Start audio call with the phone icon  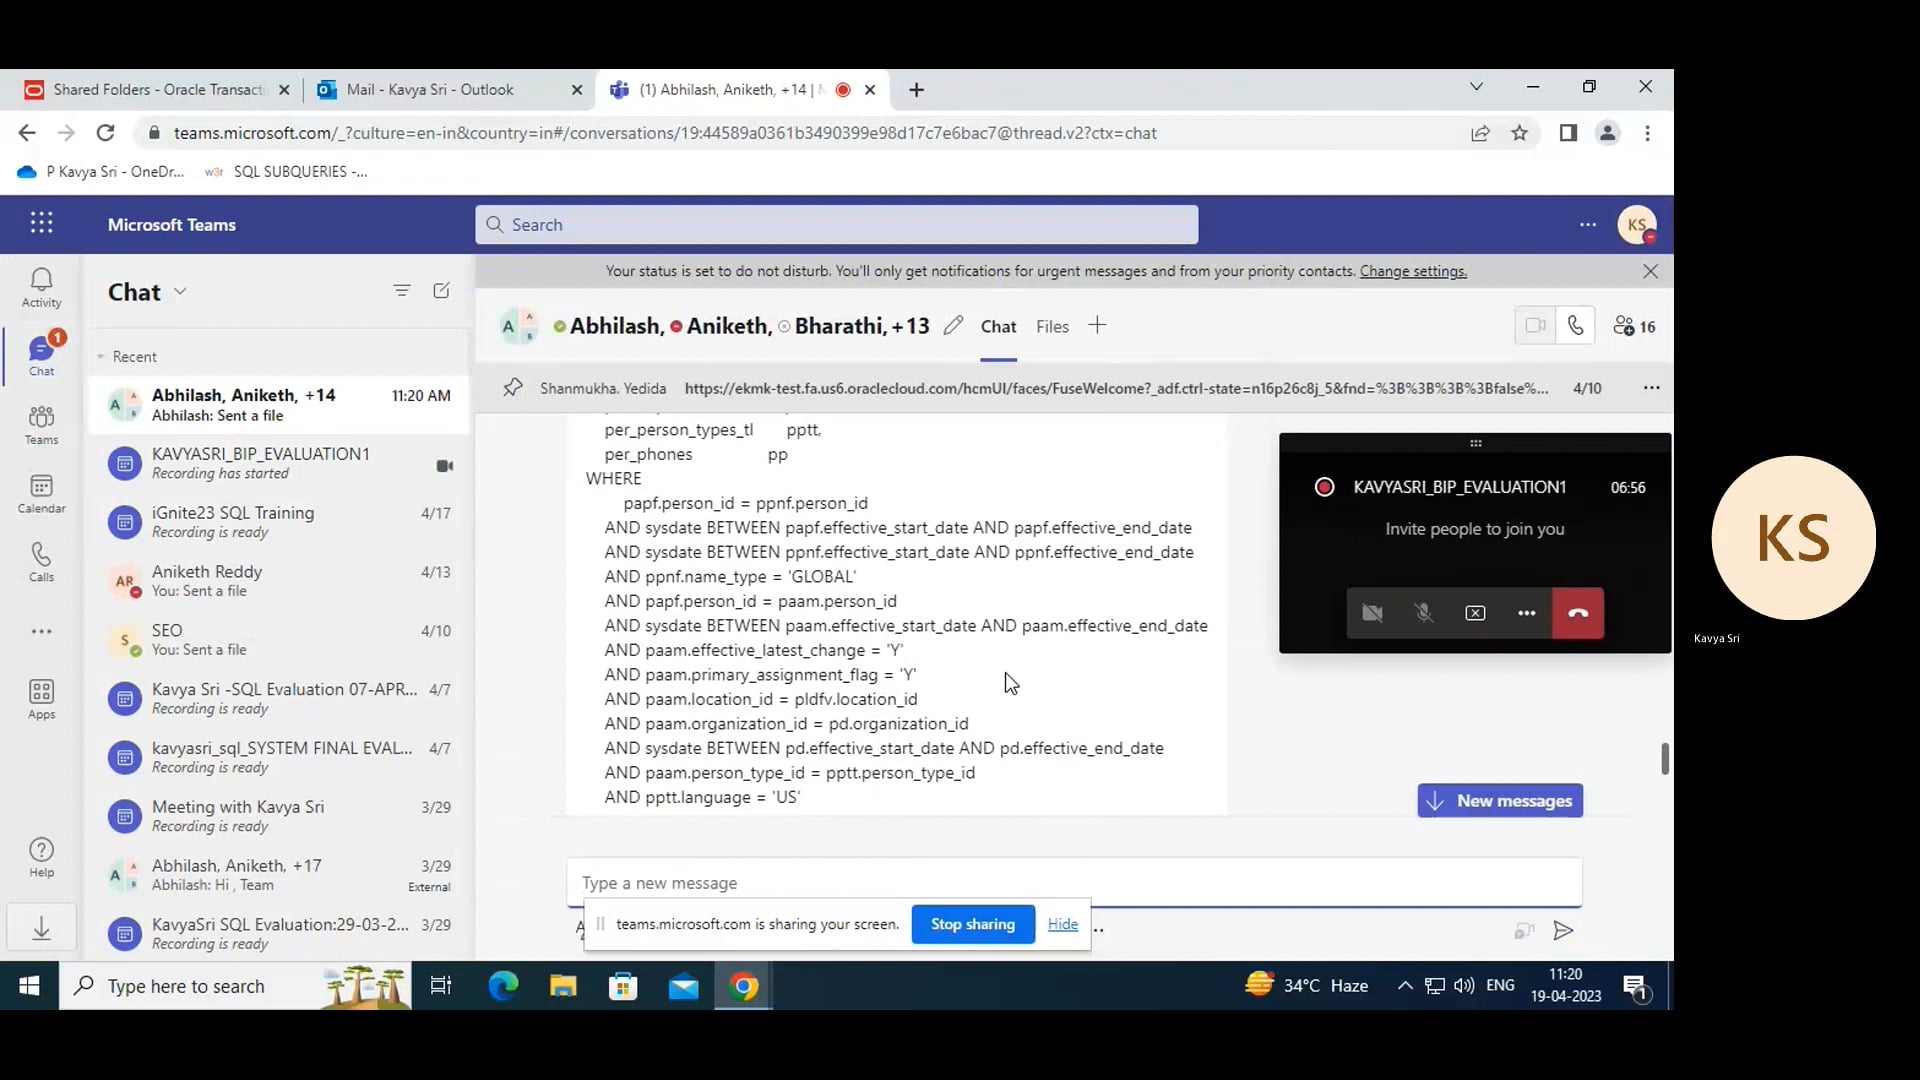[1575, 326]
